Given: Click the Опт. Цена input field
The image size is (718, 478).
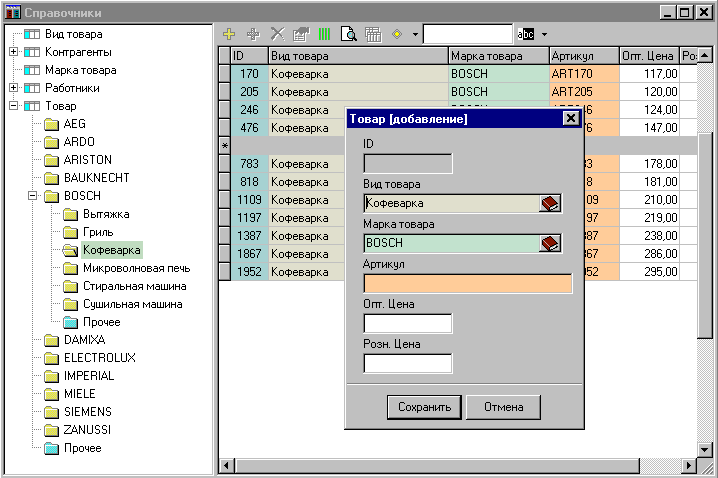Looking at the screenshot, I should (x=408, y=323).
